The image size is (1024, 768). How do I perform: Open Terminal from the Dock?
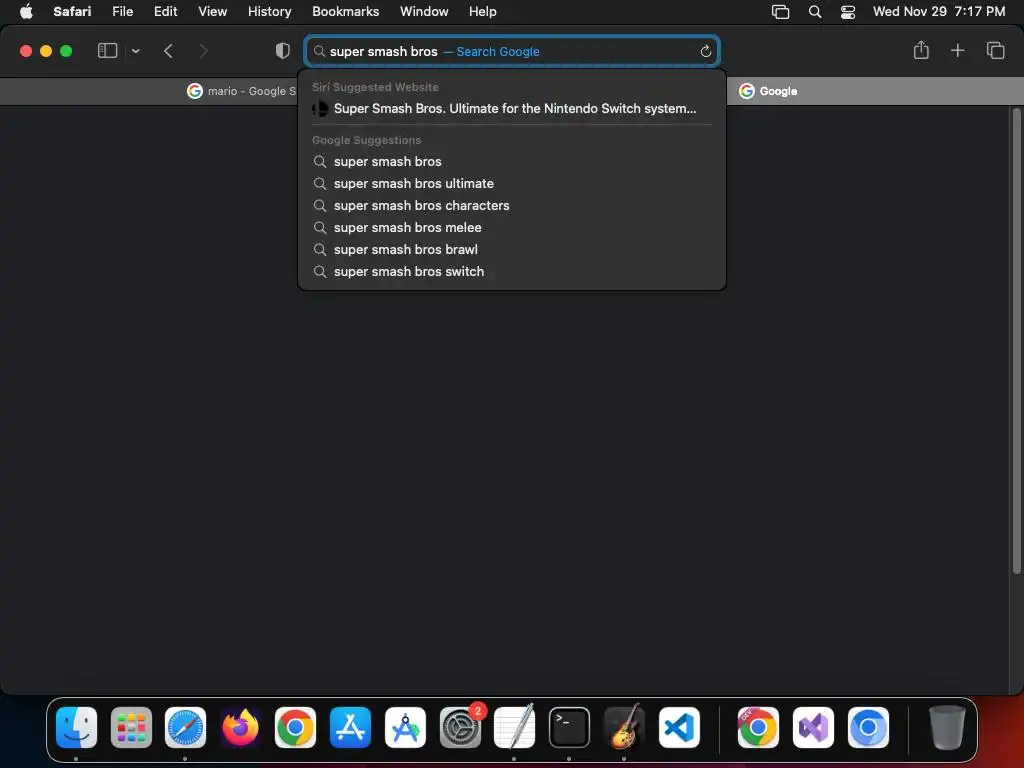pos(569,728)
